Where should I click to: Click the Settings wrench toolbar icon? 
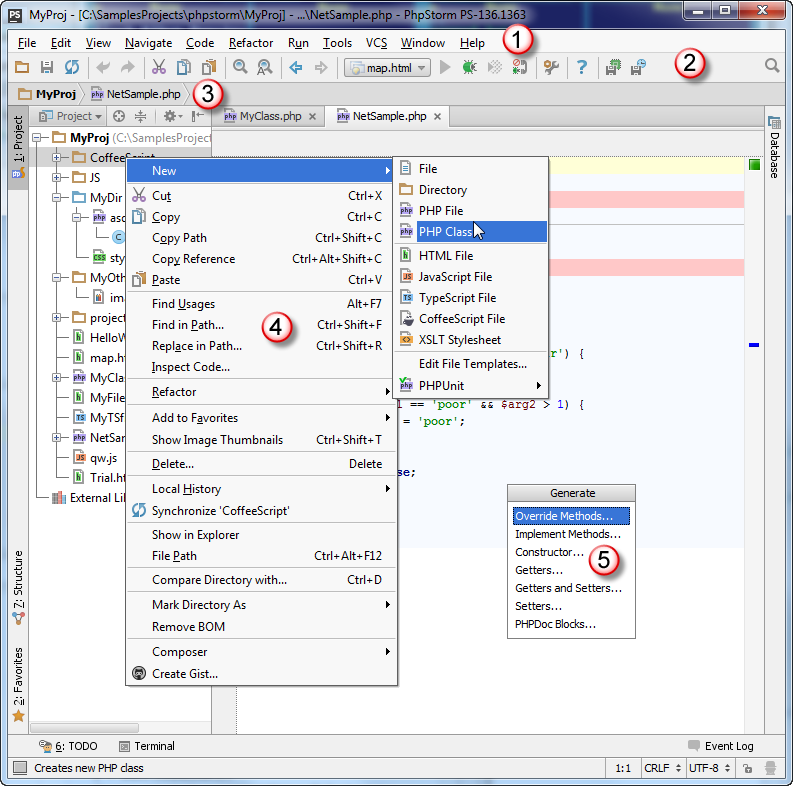551,67
